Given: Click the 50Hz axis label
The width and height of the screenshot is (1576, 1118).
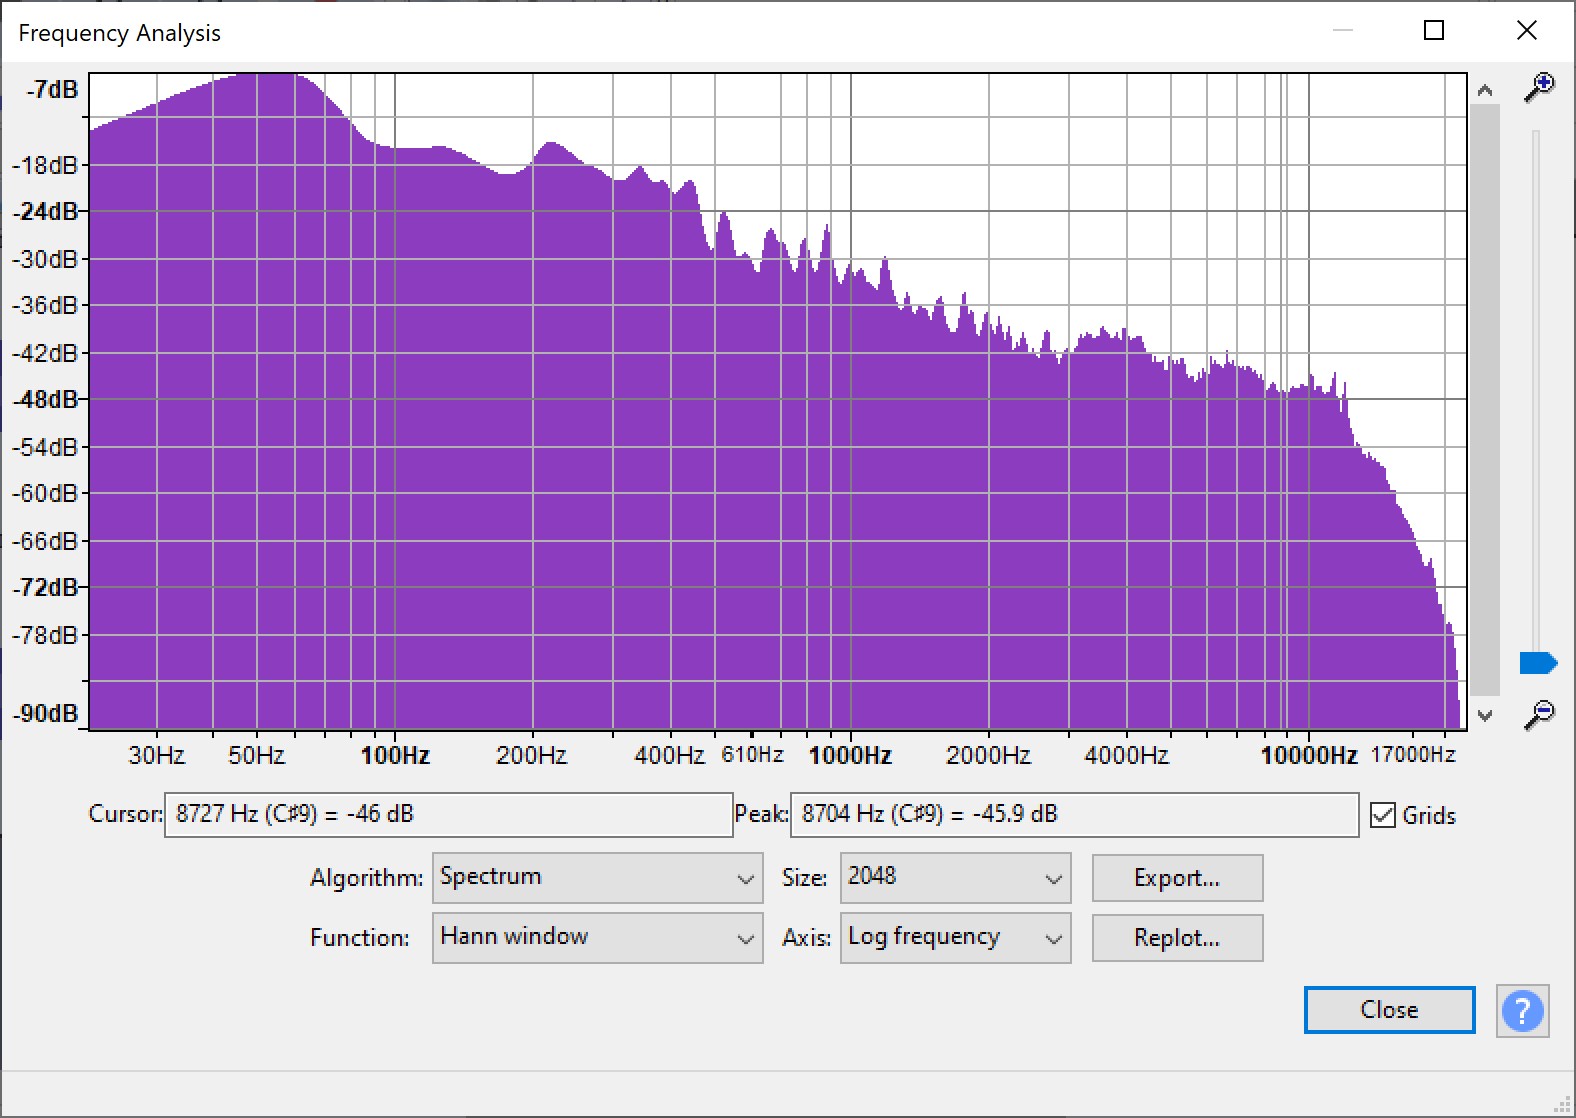Looking at the screenshot, I should pos(256,755).
